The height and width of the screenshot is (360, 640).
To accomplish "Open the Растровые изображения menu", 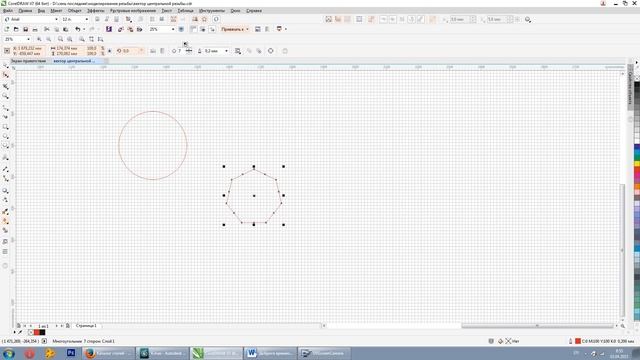I will click(133, 11).
